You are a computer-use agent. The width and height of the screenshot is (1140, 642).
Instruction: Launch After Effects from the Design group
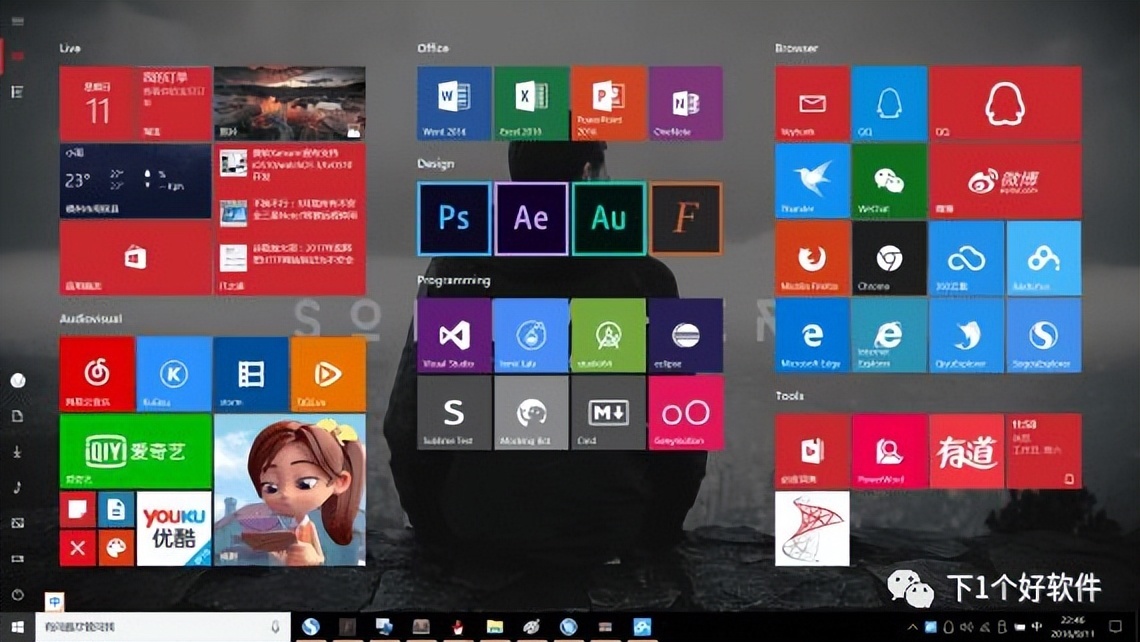[531, 218]
